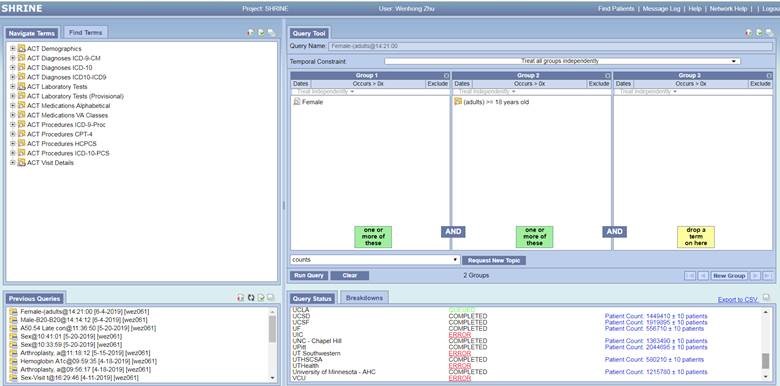The width and height of the screenshot is (780, 386).
Task: Click the last-page arrow beside New Group
Action: coord(768,276)
